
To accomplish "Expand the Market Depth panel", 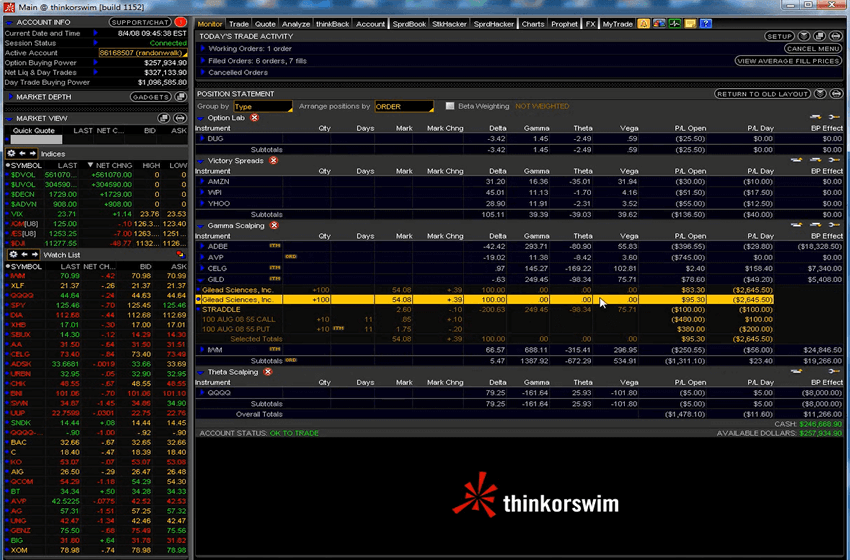I will [x=10, y=96].
